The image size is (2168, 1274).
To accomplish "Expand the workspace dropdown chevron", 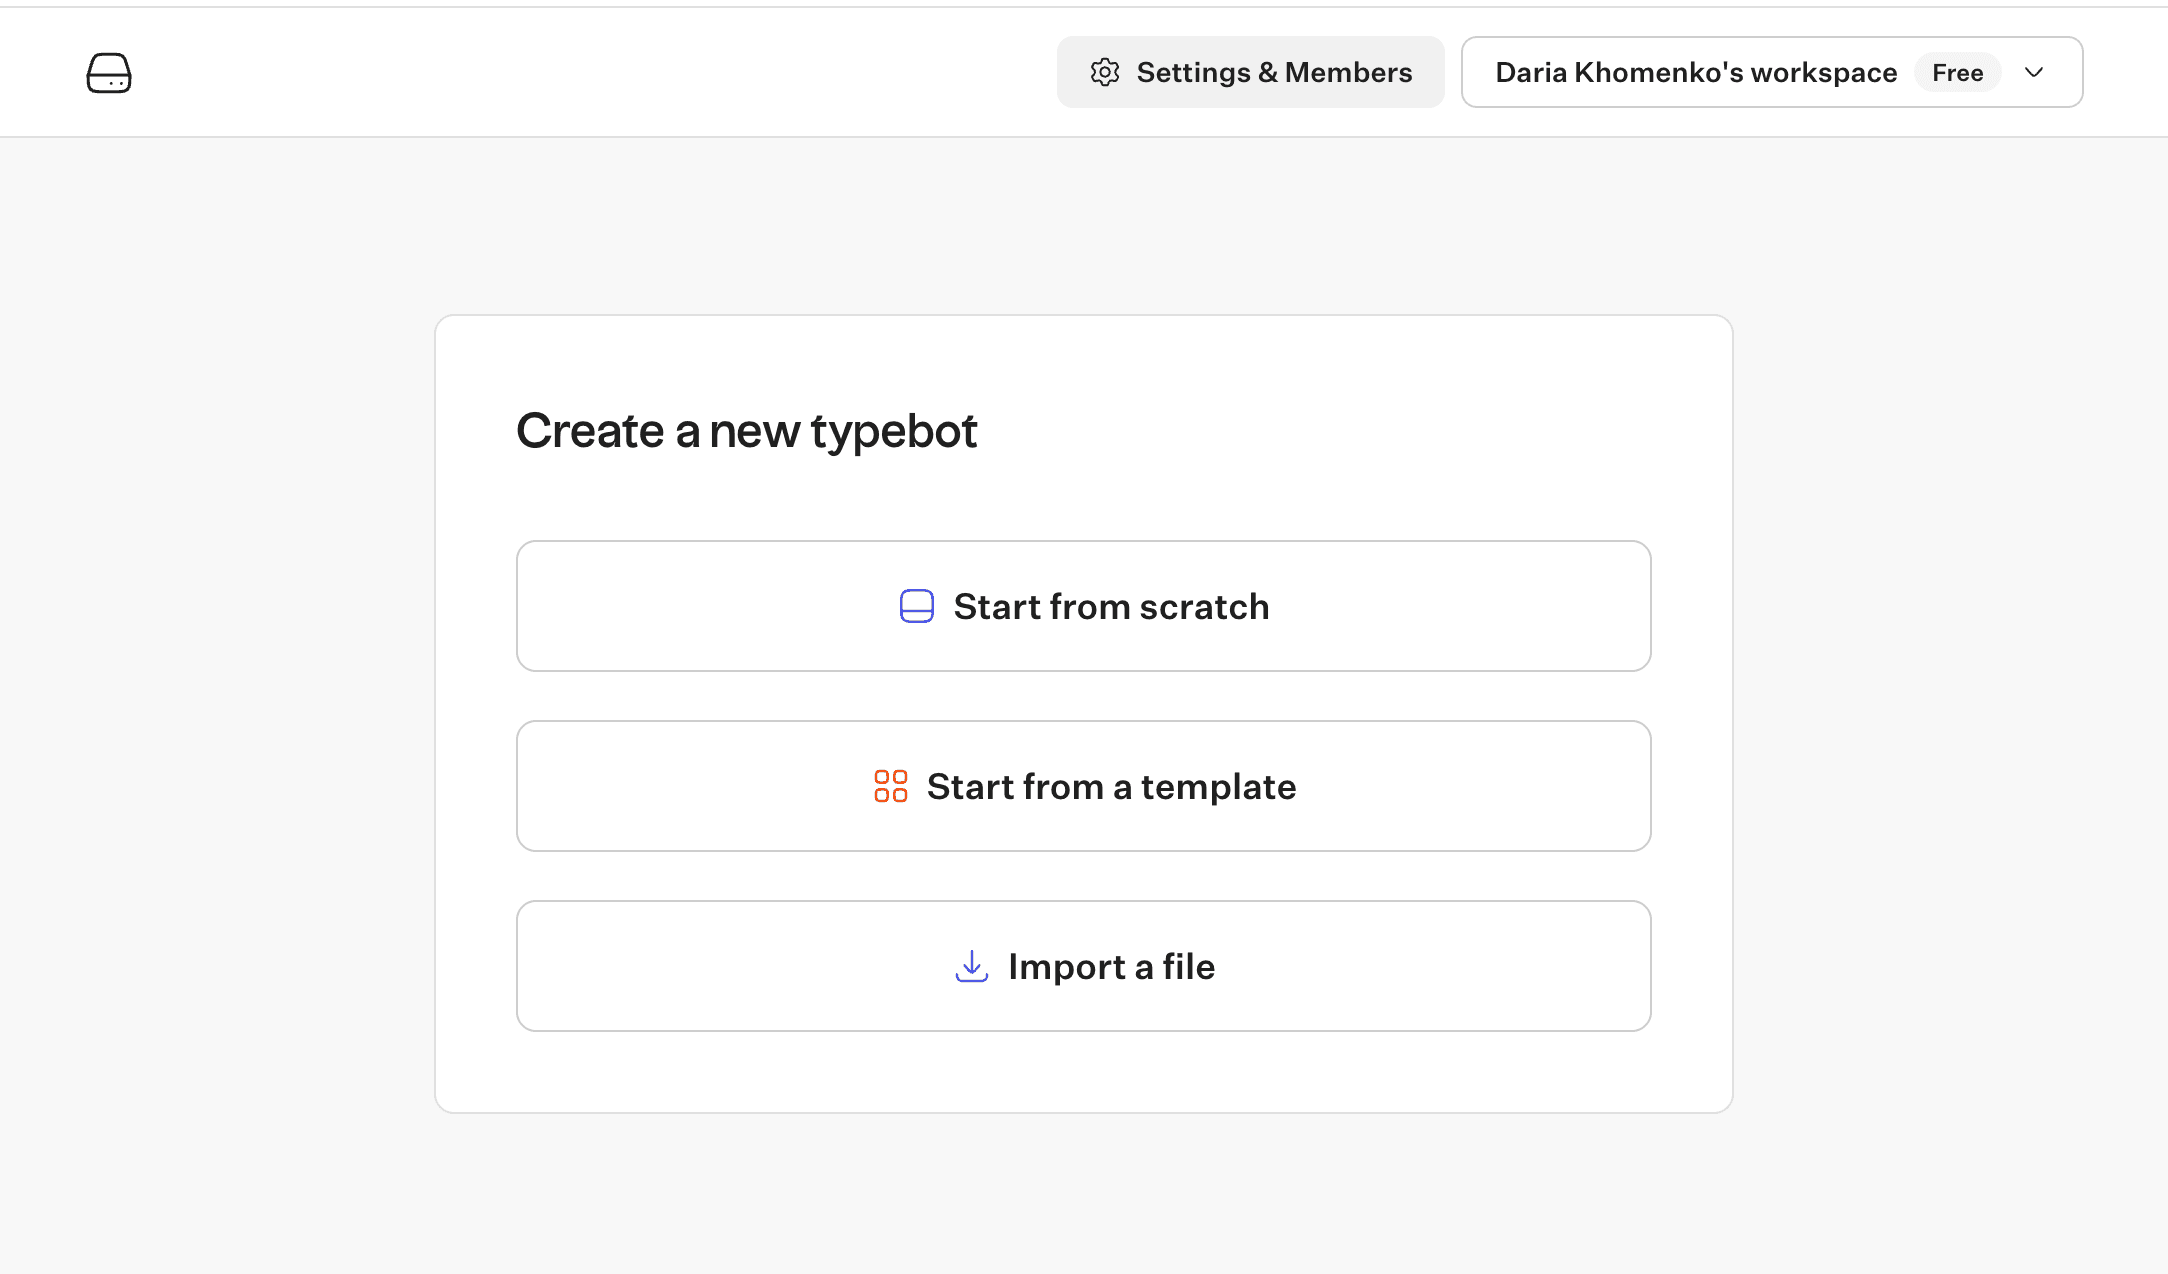I will coord(2034,72).
